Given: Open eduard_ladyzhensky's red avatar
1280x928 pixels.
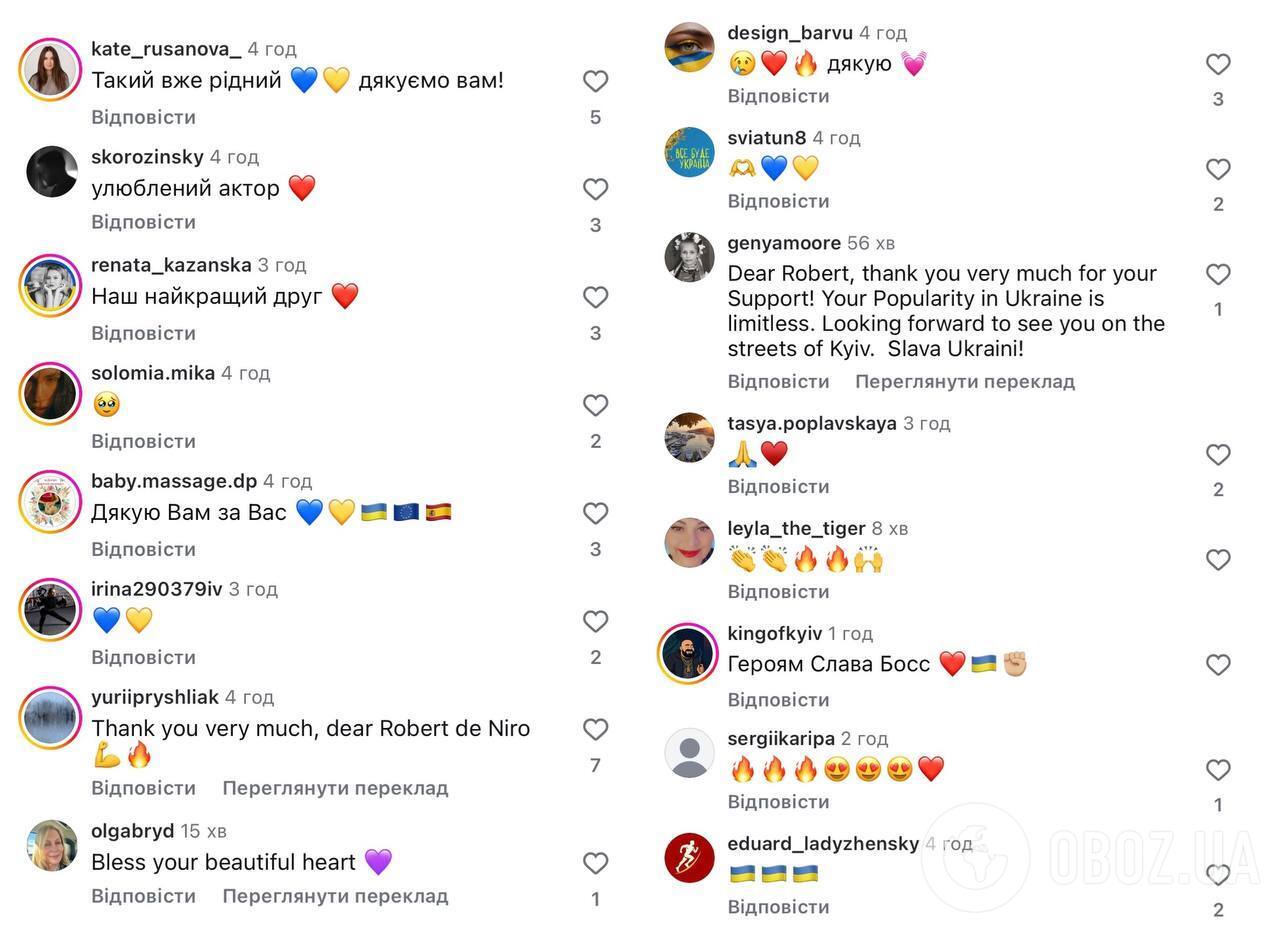Looking at the screenshot, I should pos(689,858).
